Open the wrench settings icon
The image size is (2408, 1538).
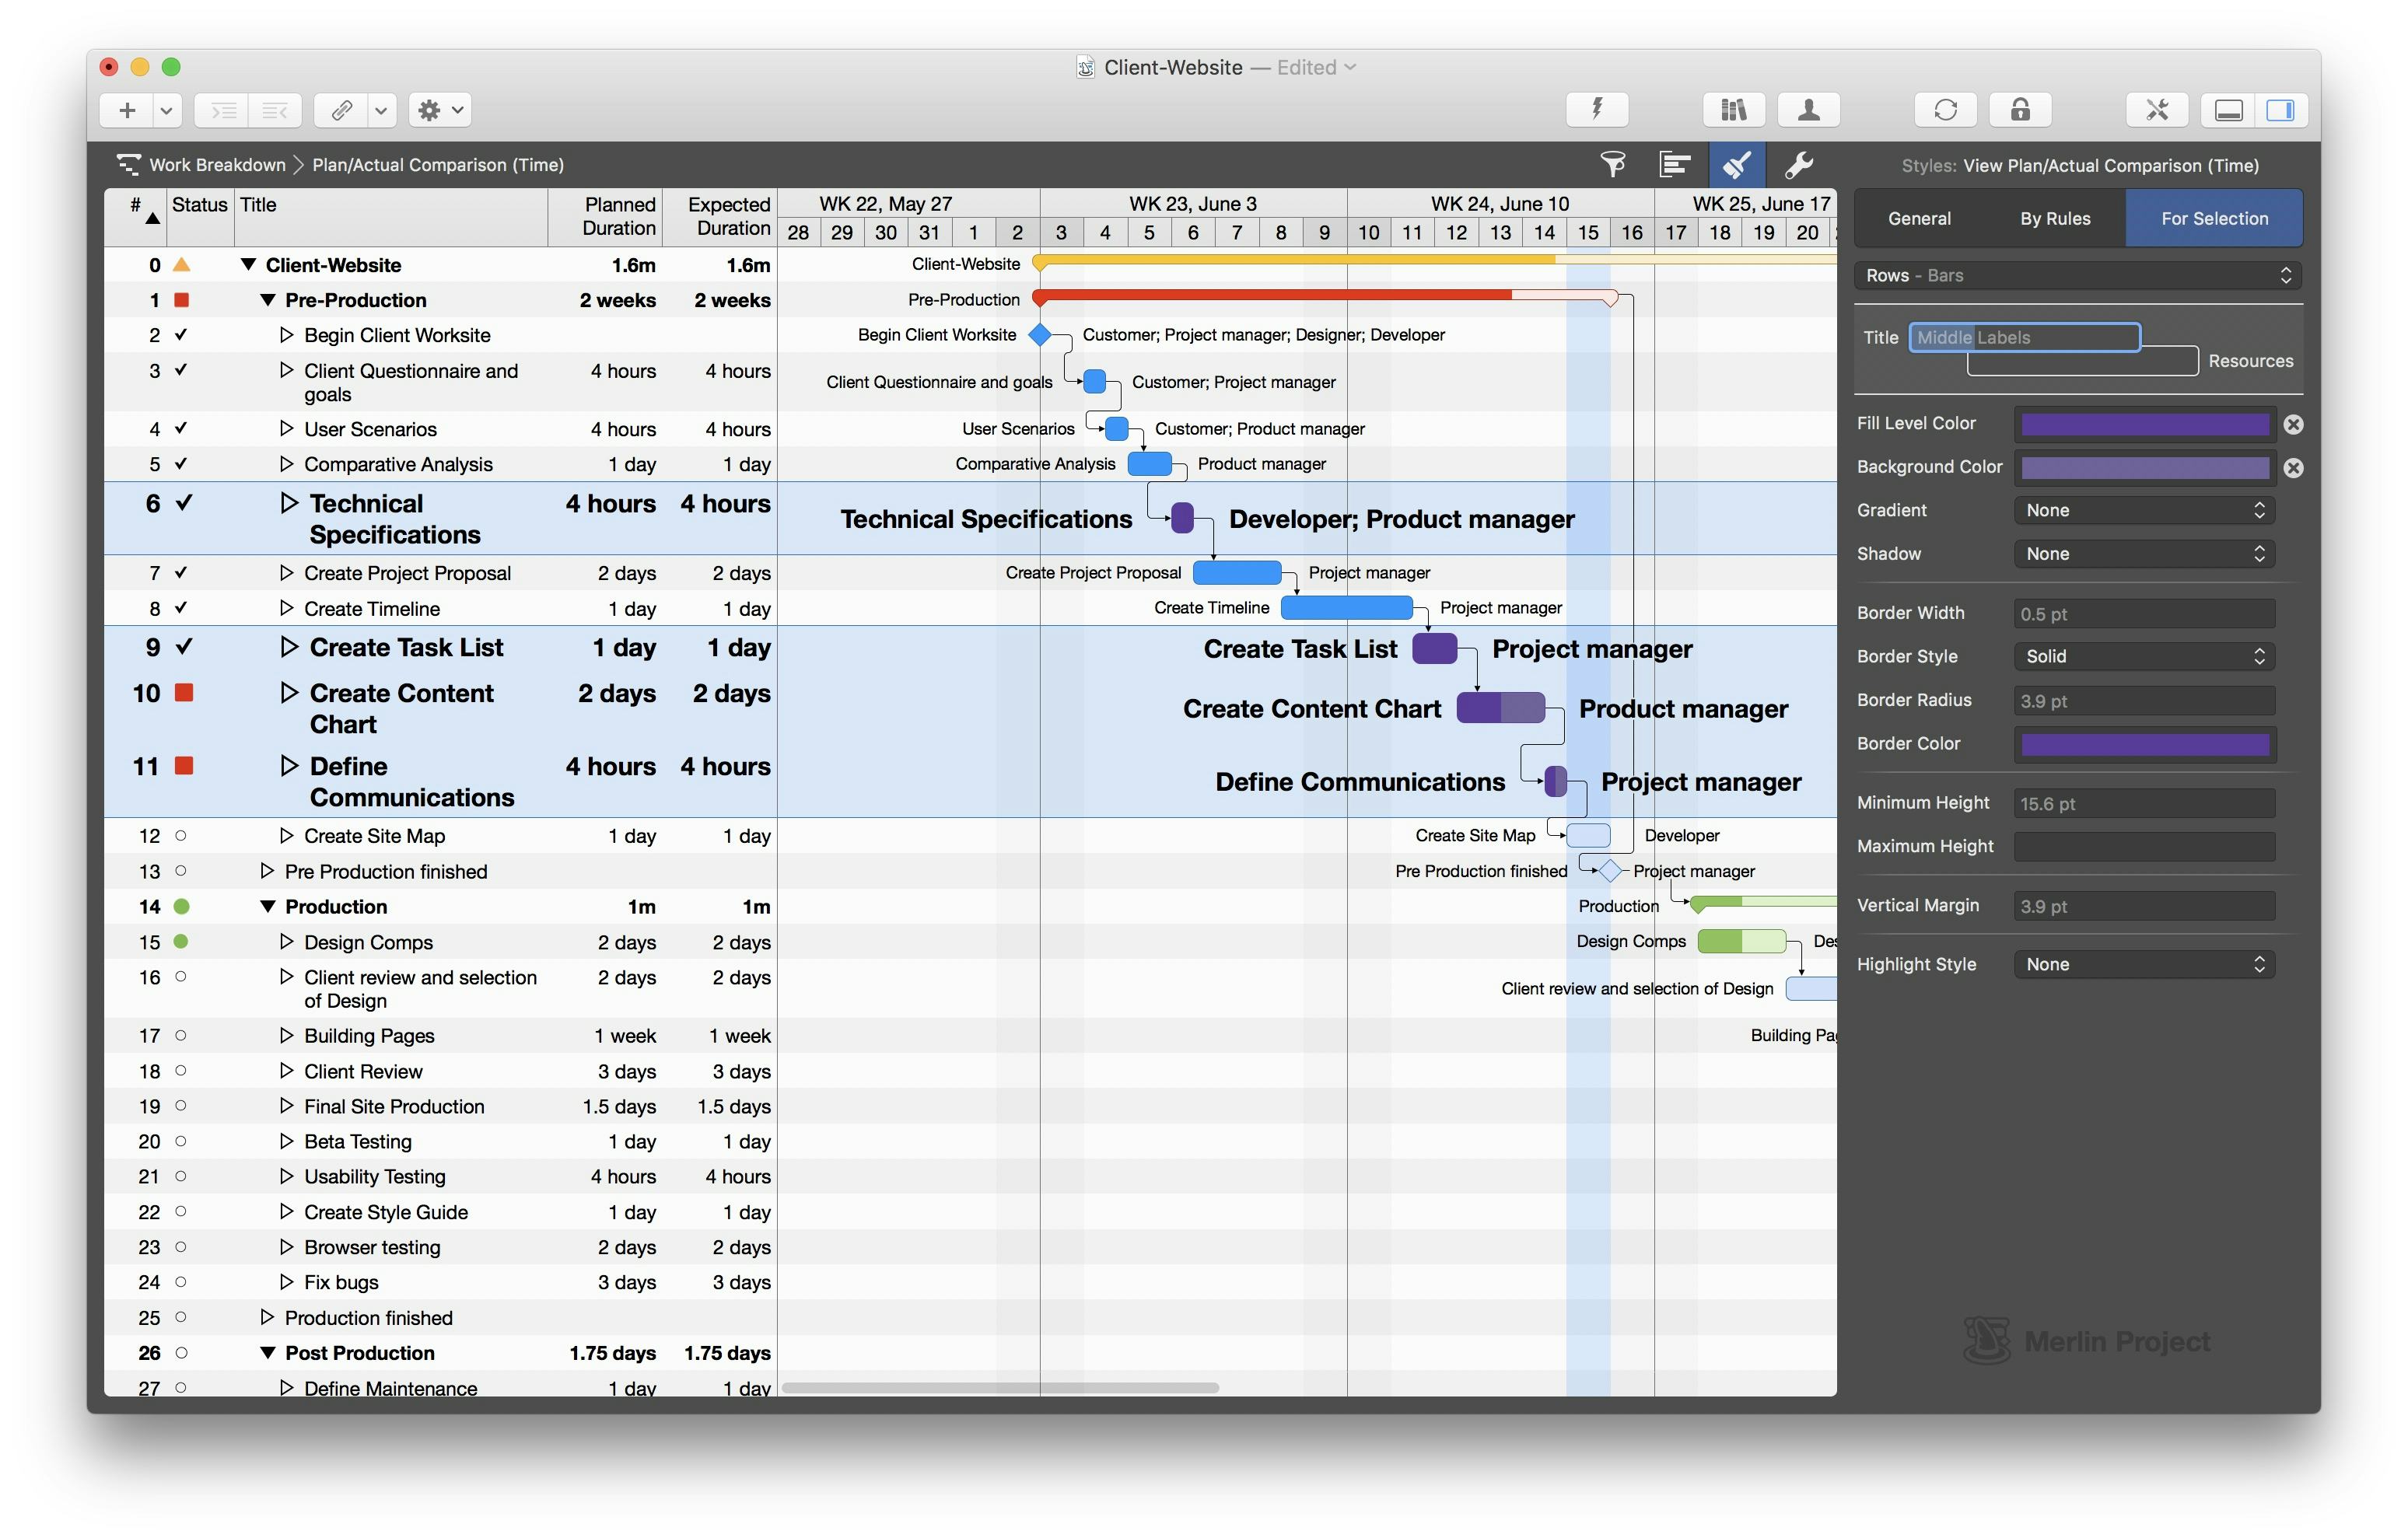tap(1799, 165)
